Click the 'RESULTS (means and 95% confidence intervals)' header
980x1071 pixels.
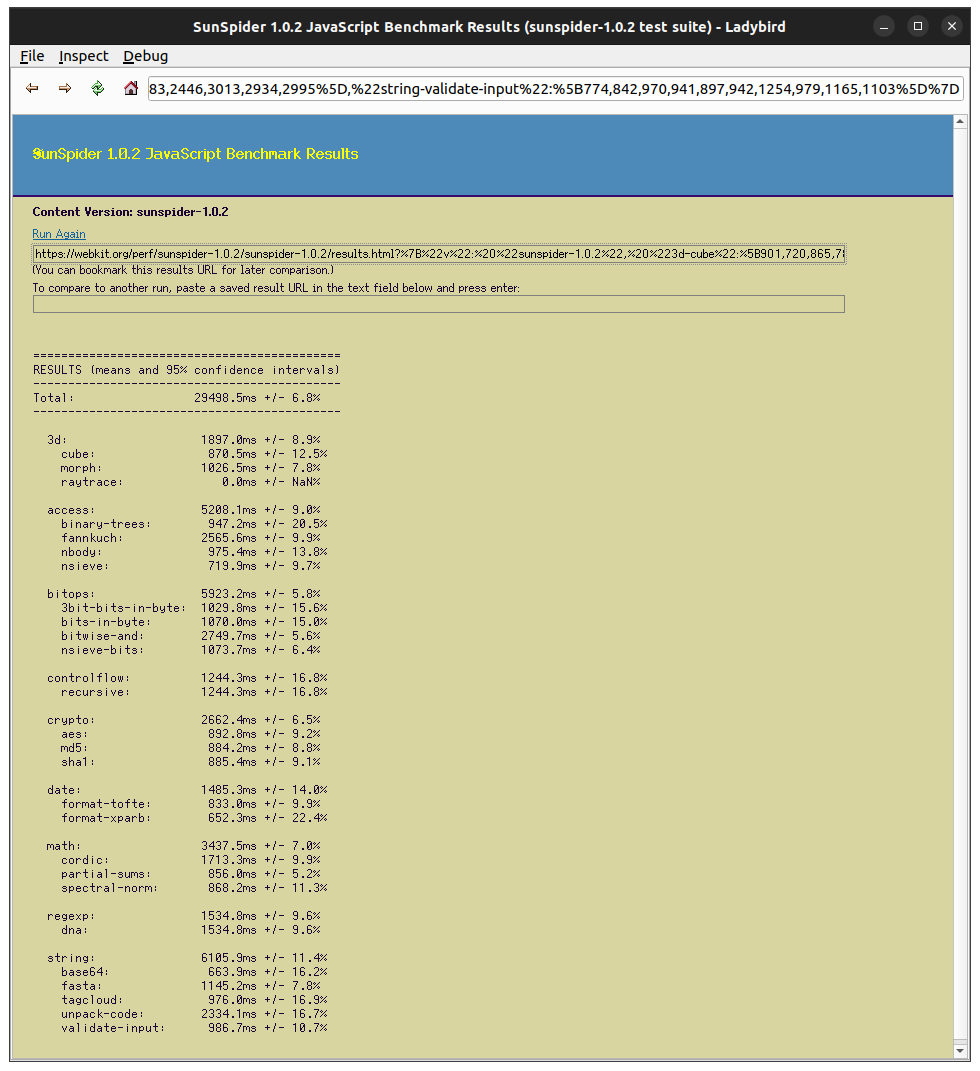click(186, 370)
